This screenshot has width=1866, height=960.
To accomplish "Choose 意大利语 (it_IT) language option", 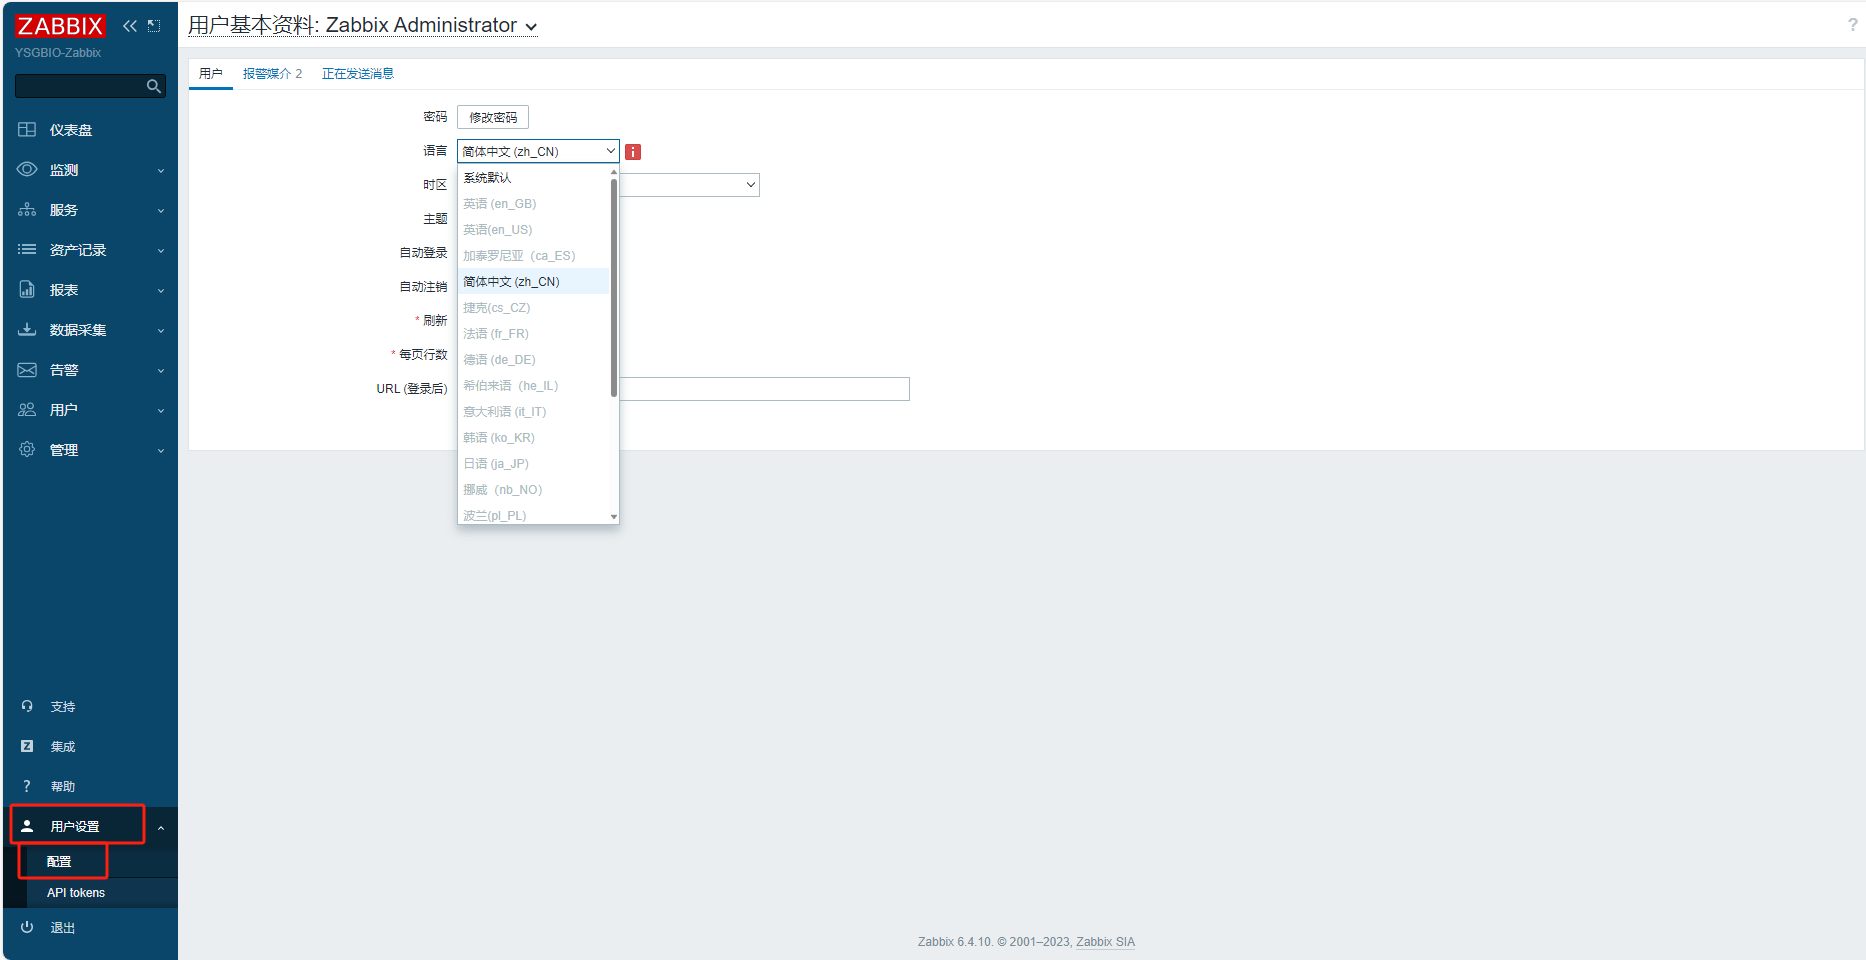I will click(x=534, y=412).
